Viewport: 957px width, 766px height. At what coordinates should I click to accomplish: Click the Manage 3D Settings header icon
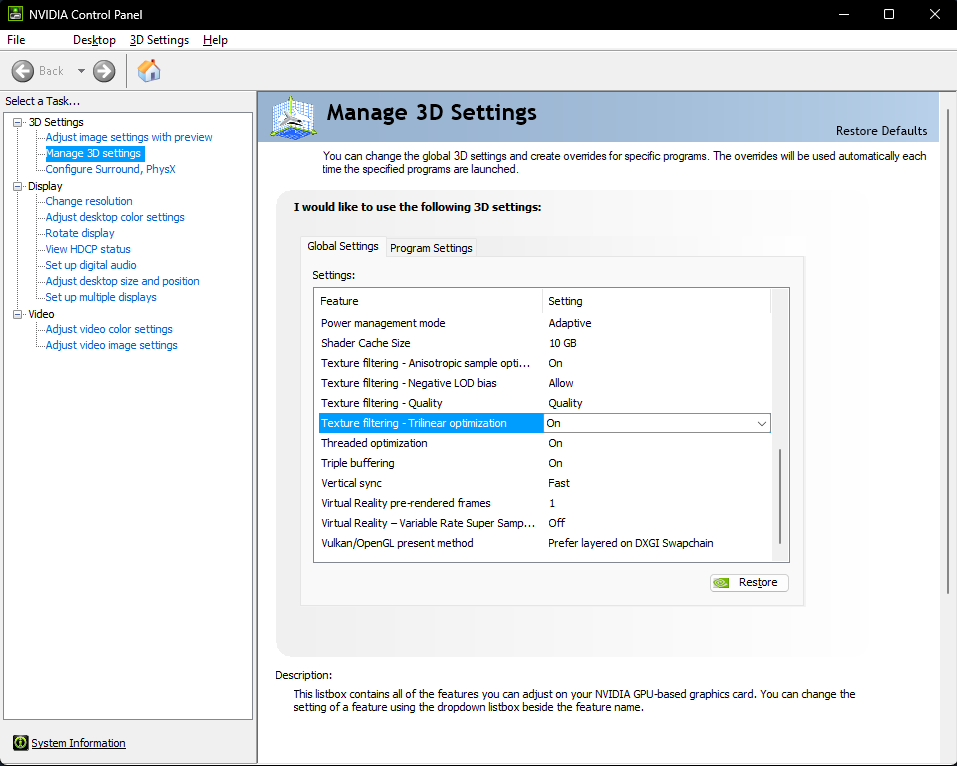pyautogui.click(x=294, y=117)
